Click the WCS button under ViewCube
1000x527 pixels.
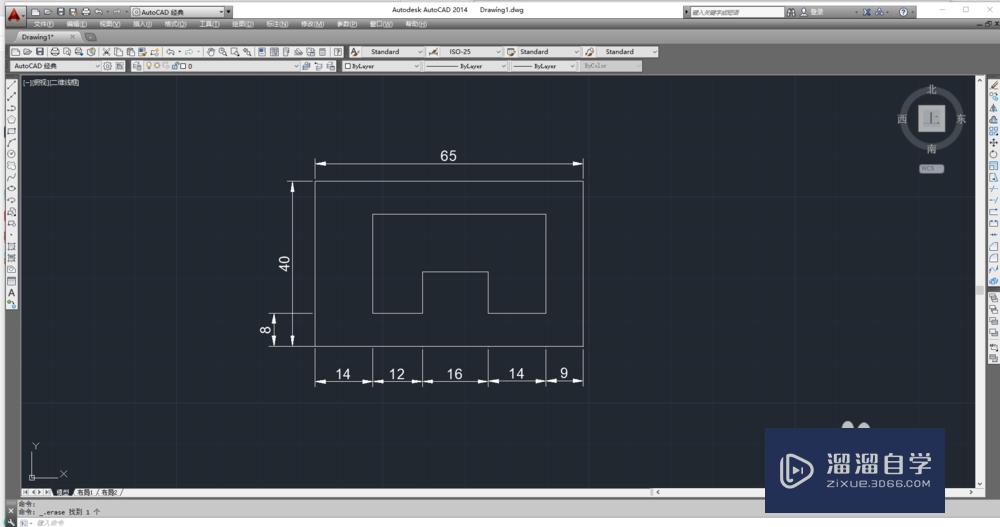pos(931,169)
